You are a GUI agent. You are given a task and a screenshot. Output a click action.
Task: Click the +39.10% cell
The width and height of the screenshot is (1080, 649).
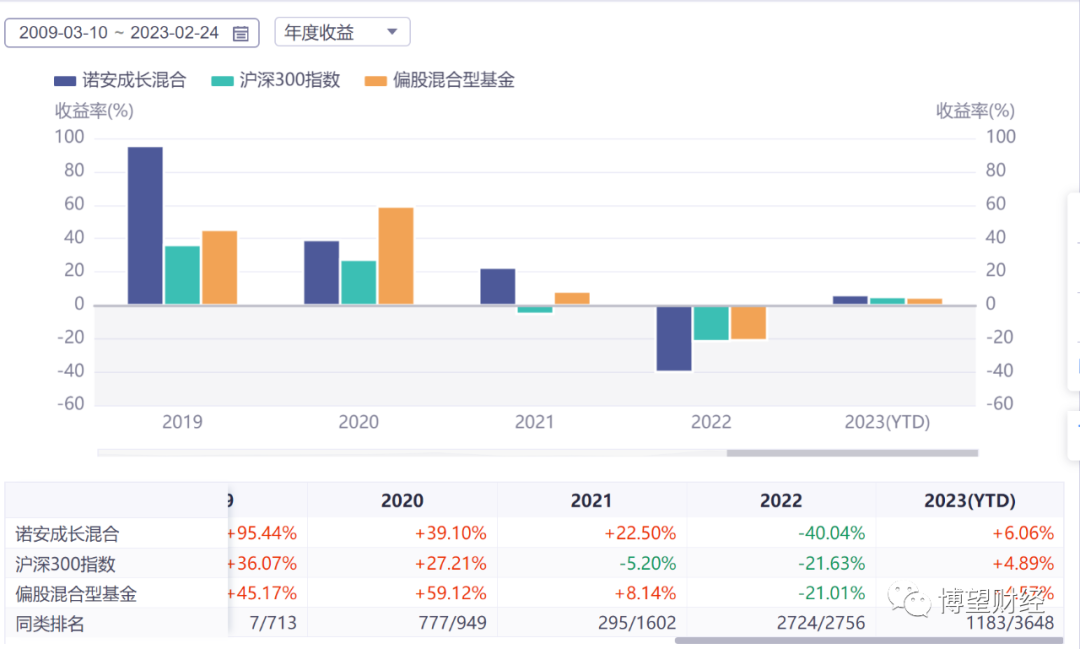point(450,533)
